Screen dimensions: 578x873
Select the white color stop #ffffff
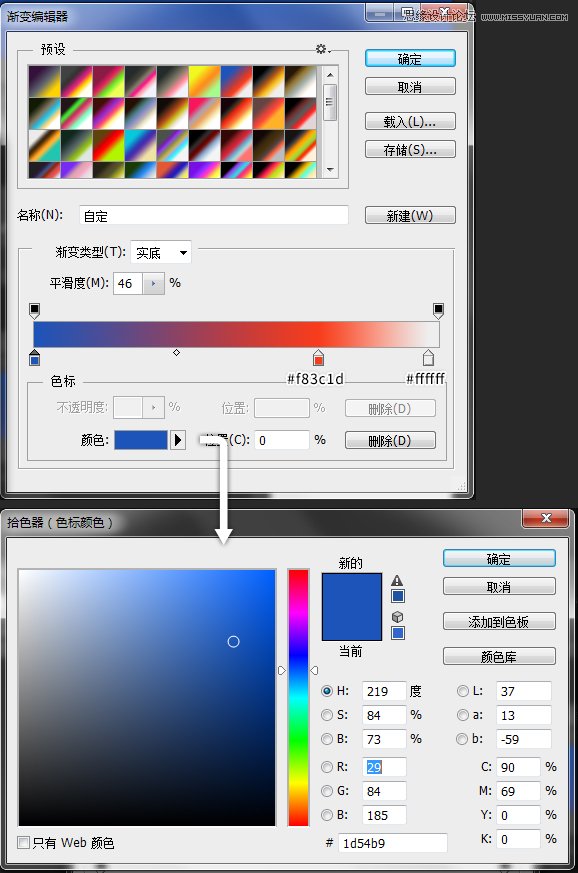(x=428, y=358)
